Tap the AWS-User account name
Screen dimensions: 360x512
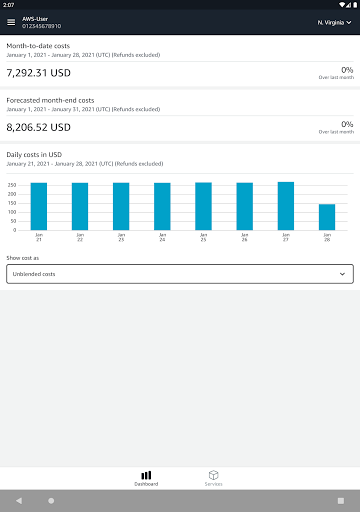[35, 19]
